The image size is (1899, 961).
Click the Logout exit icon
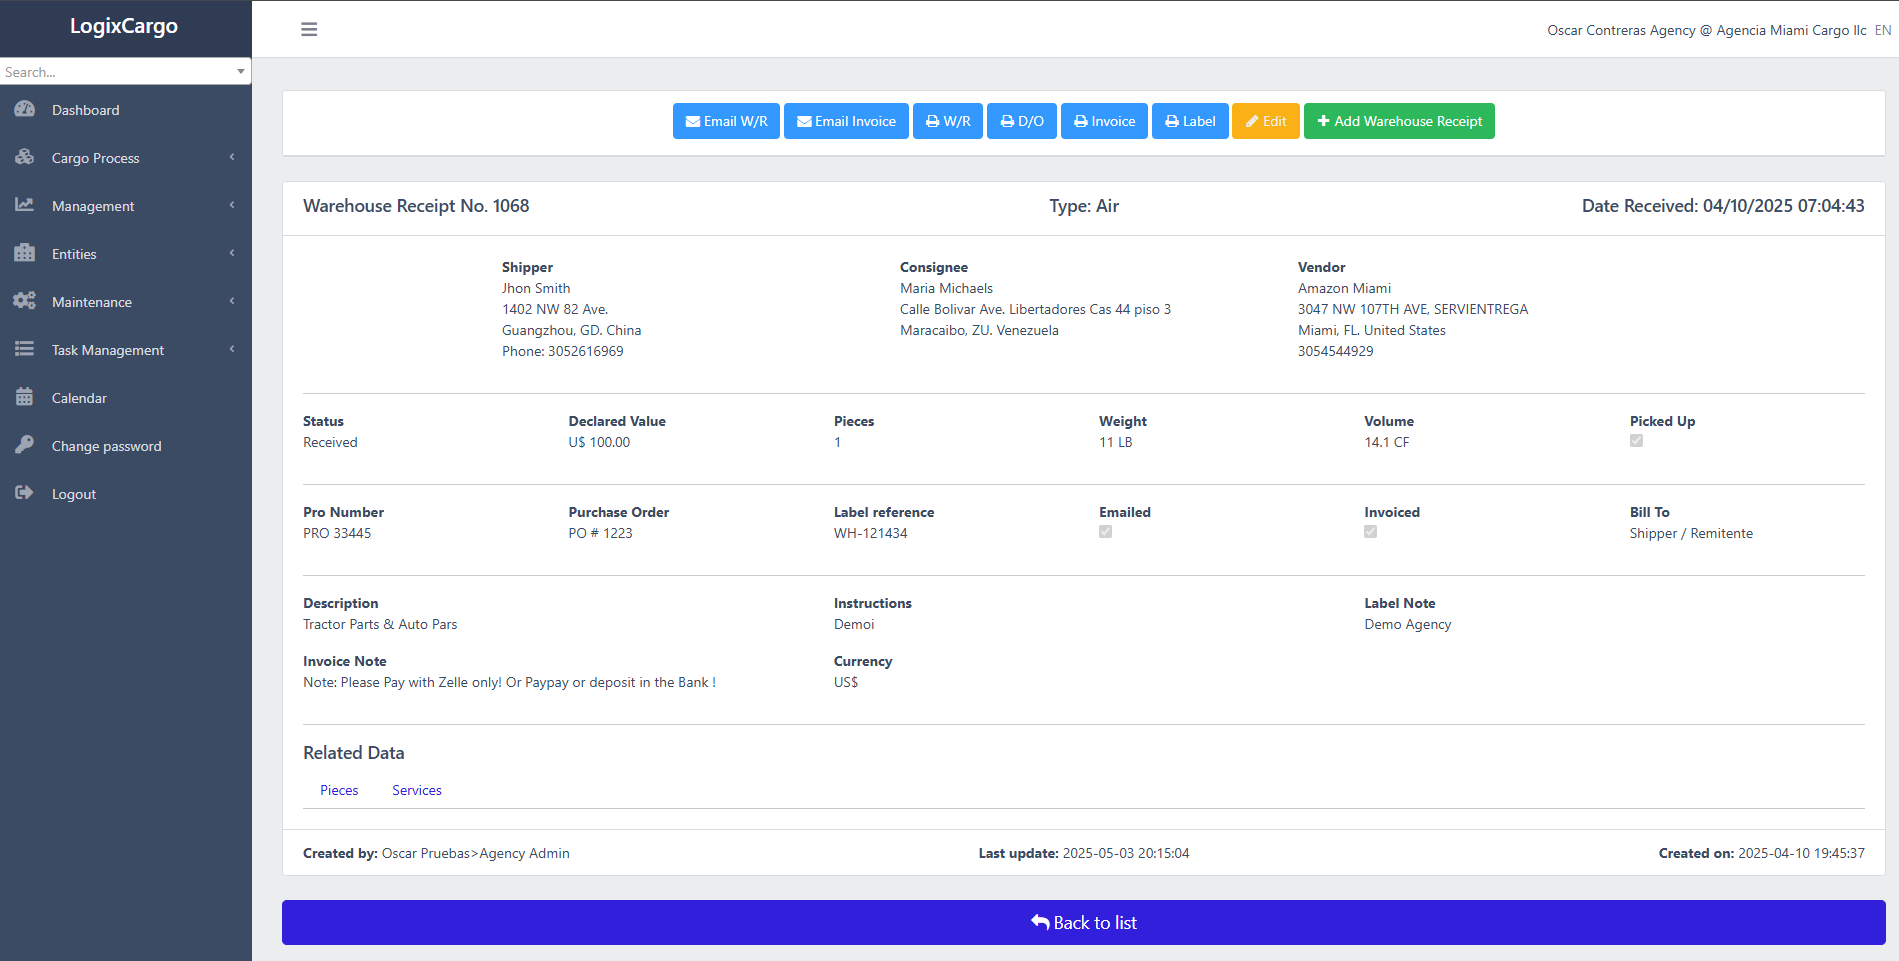point(25,494)
